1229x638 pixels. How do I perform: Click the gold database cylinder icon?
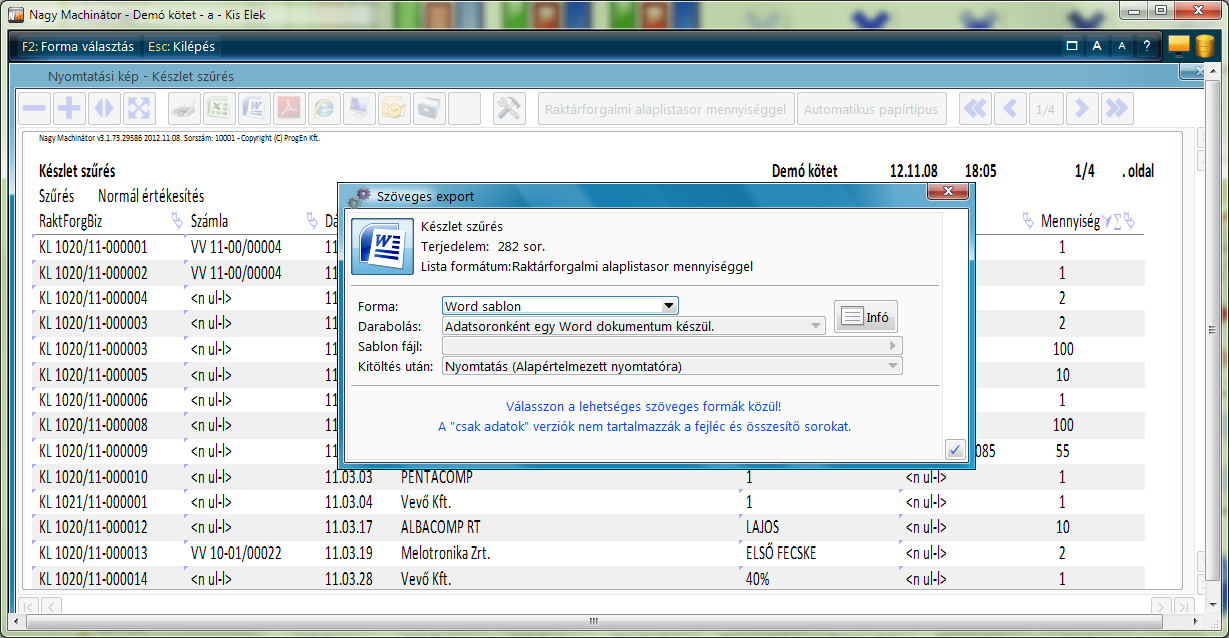click(x=1205, y=46)
